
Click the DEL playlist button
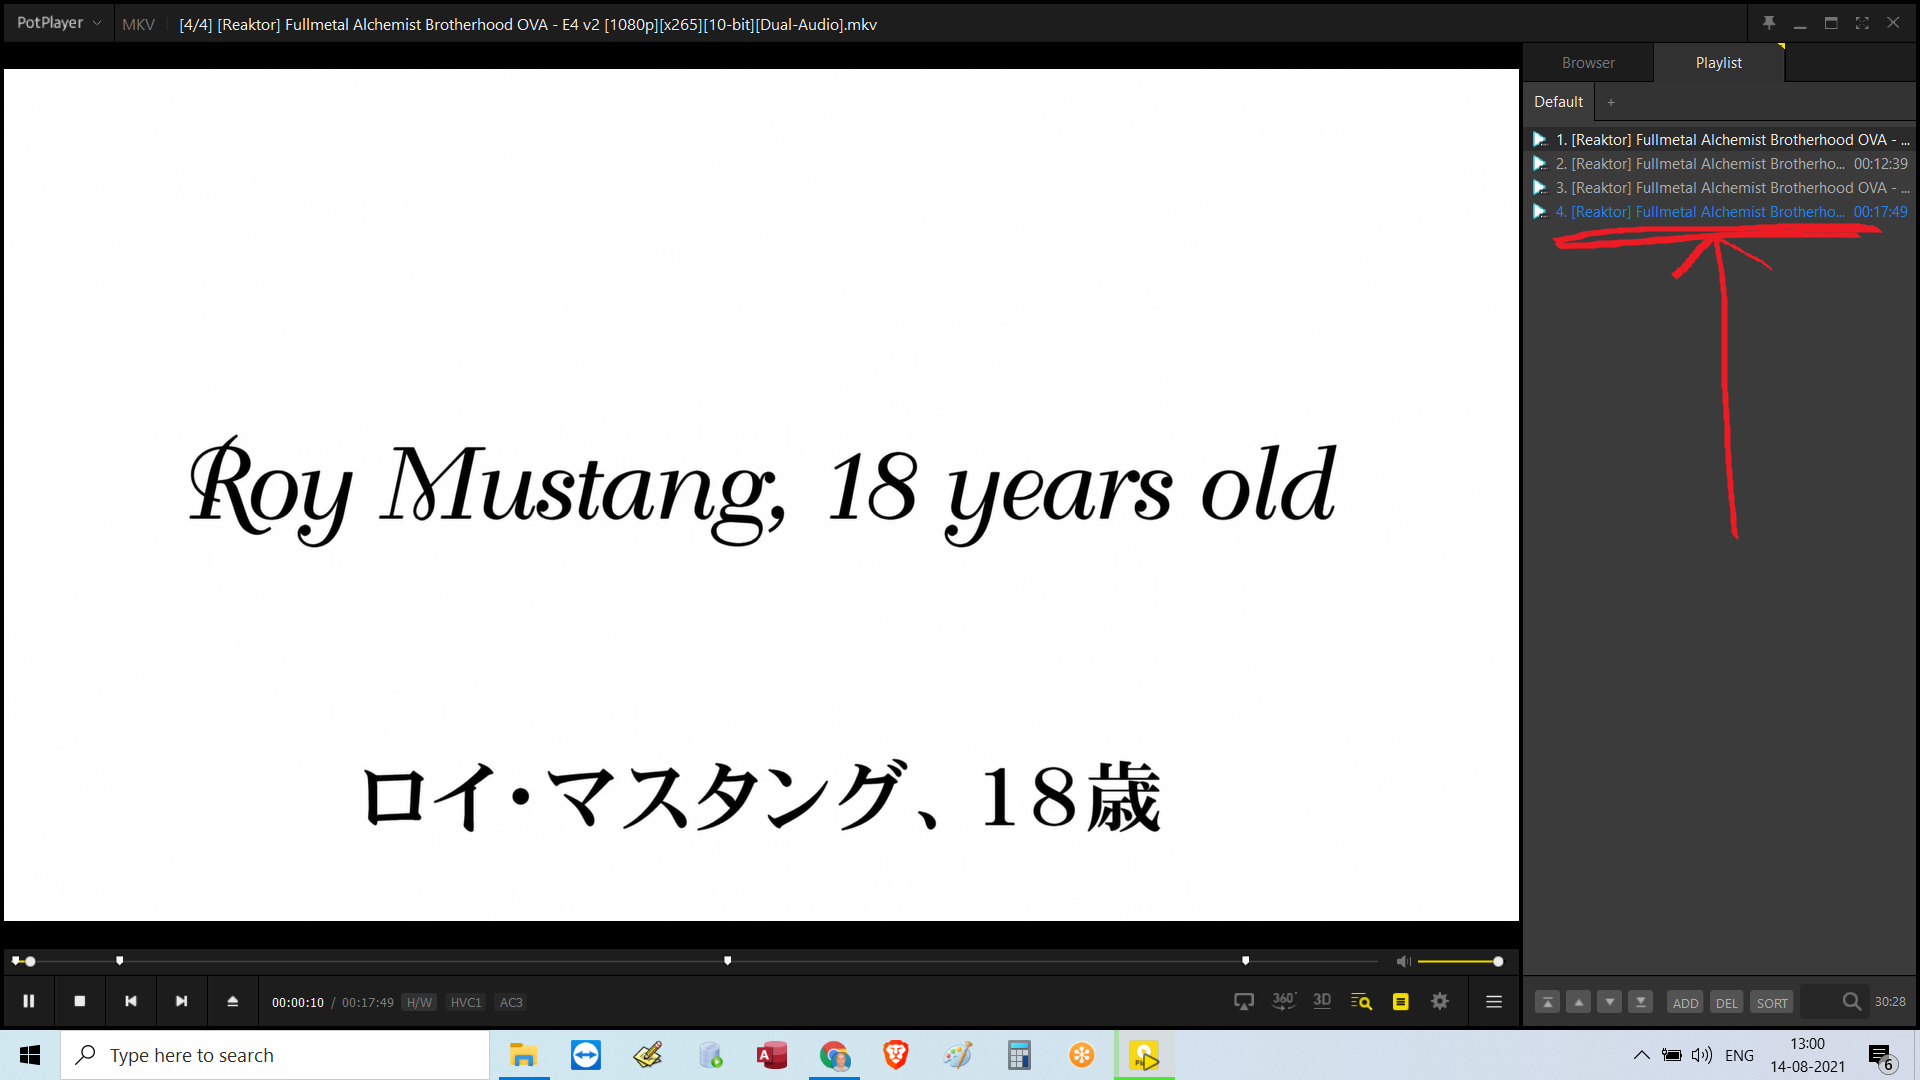click(1727, 1003)
